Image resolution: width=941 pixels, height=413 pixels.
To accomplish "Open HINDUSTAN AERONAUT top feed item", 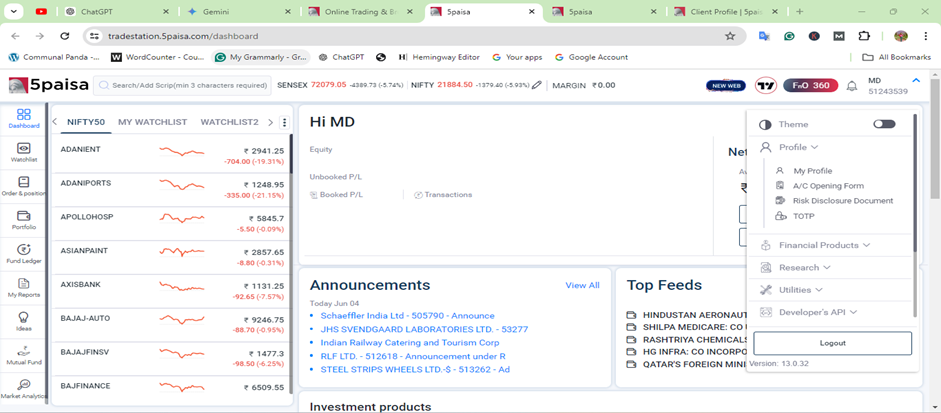I will pyautogui.click(x=687, y=315).
